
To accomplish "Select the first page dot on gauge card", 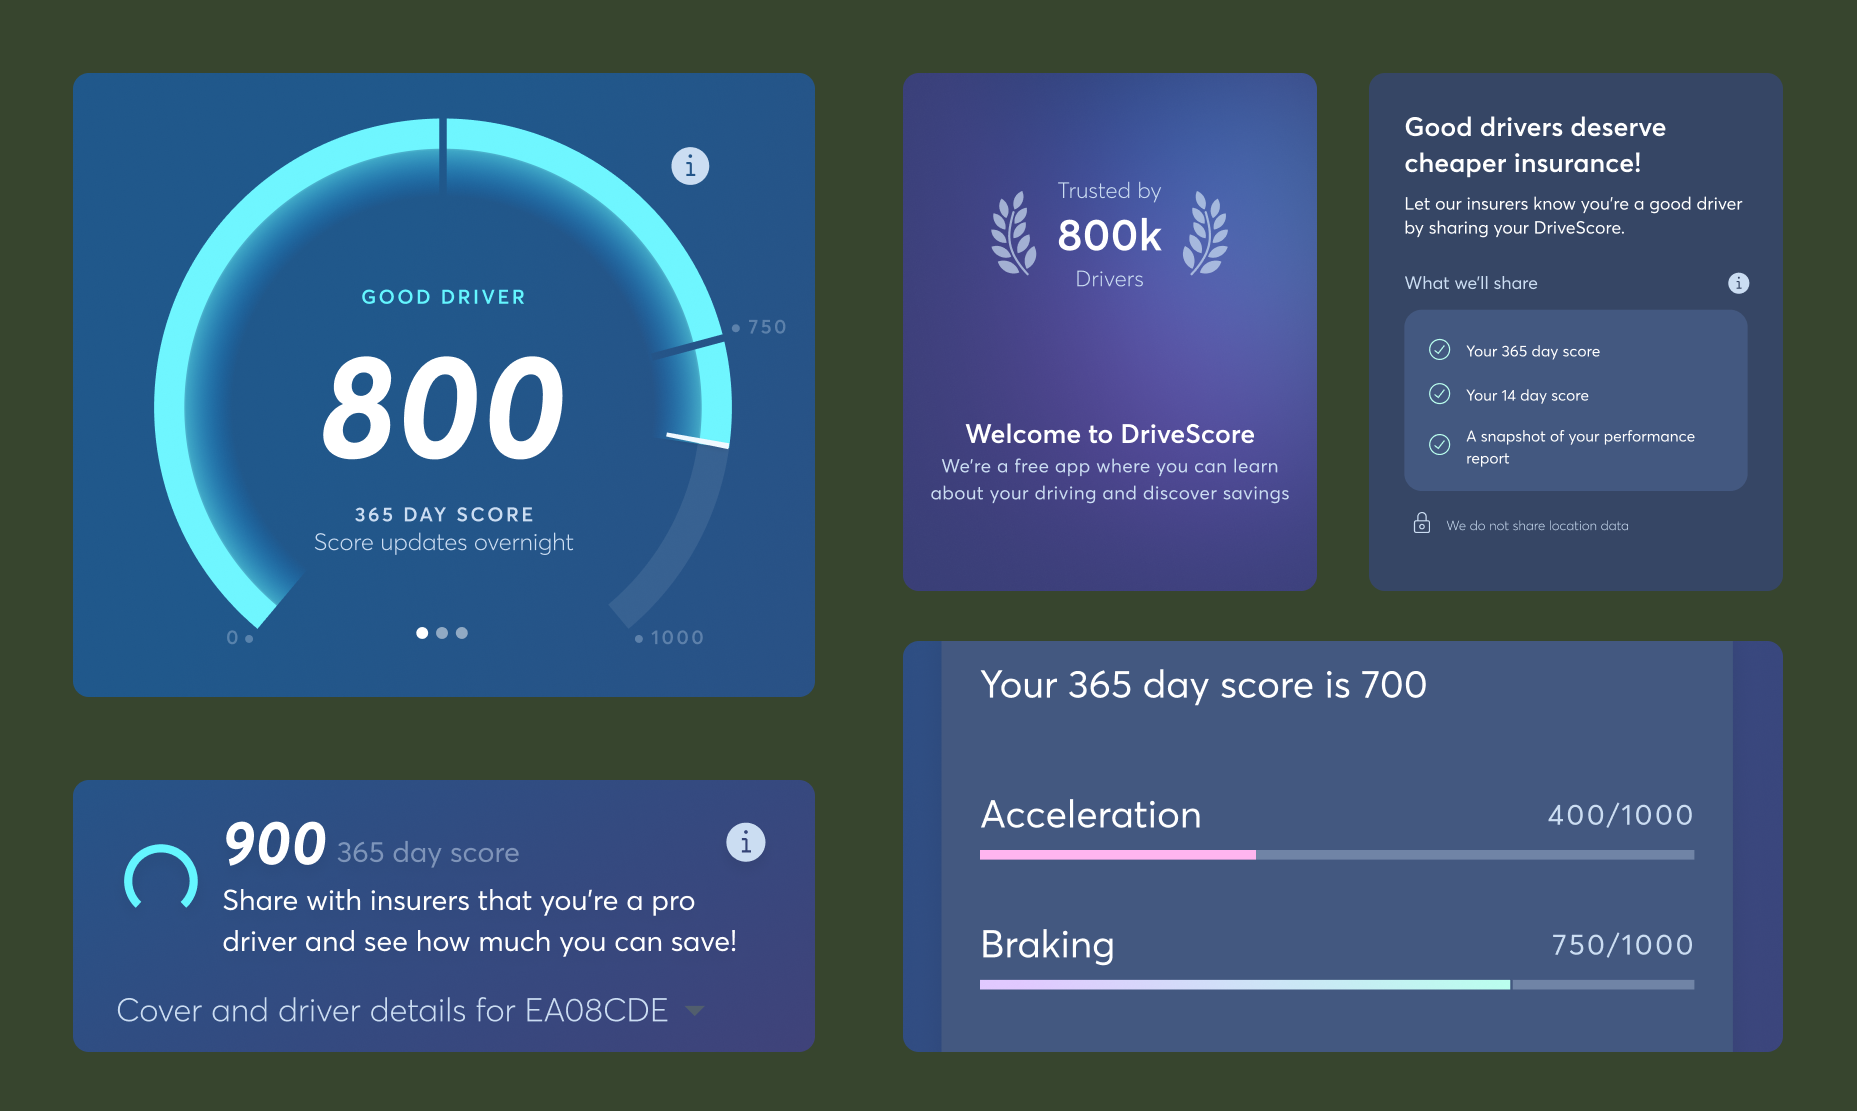I will 422,633.
